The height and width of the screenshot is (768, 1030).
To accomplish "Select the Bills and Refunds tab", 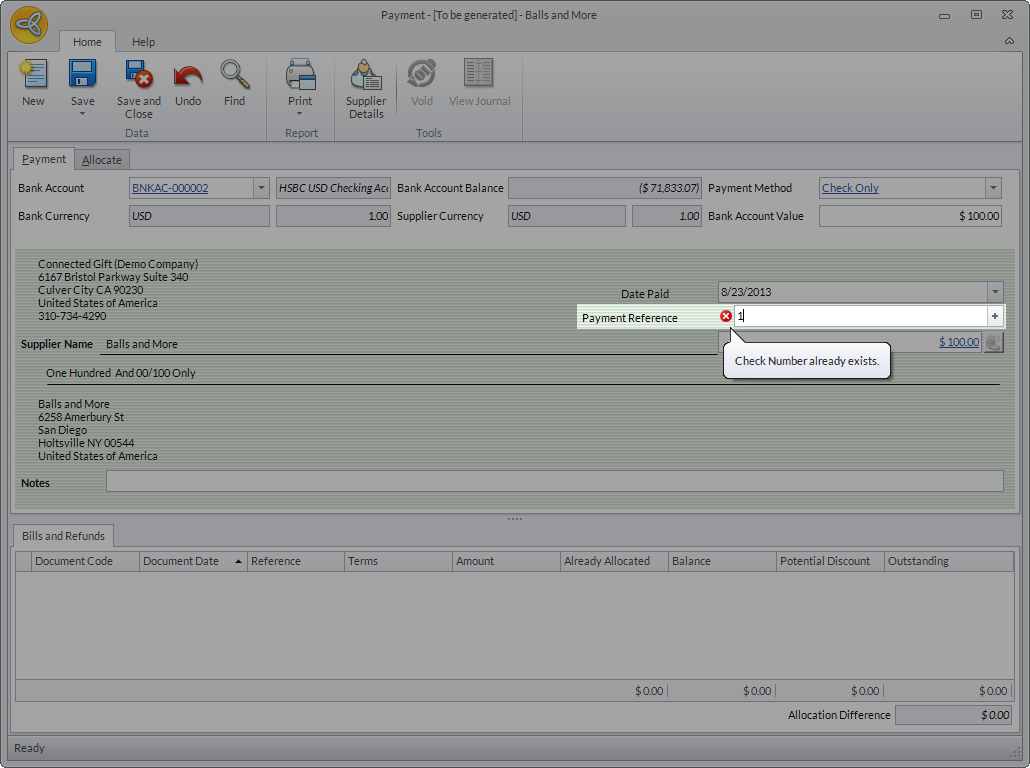I will (x=63, y=536).
